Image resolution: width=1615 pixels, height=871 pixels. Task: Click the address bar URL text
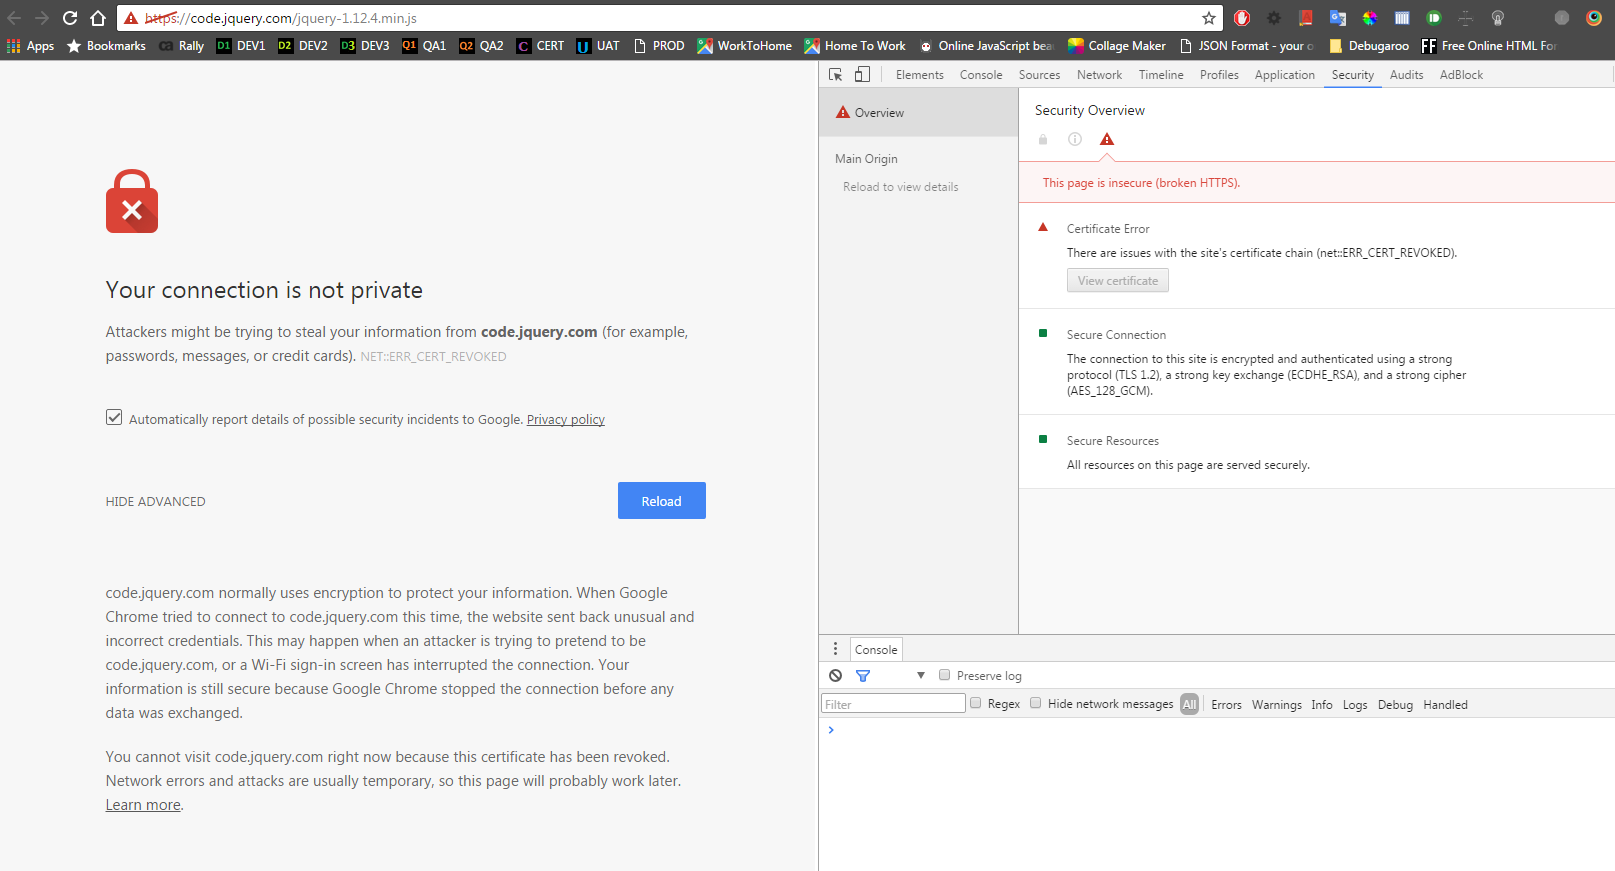click(281, 18)
